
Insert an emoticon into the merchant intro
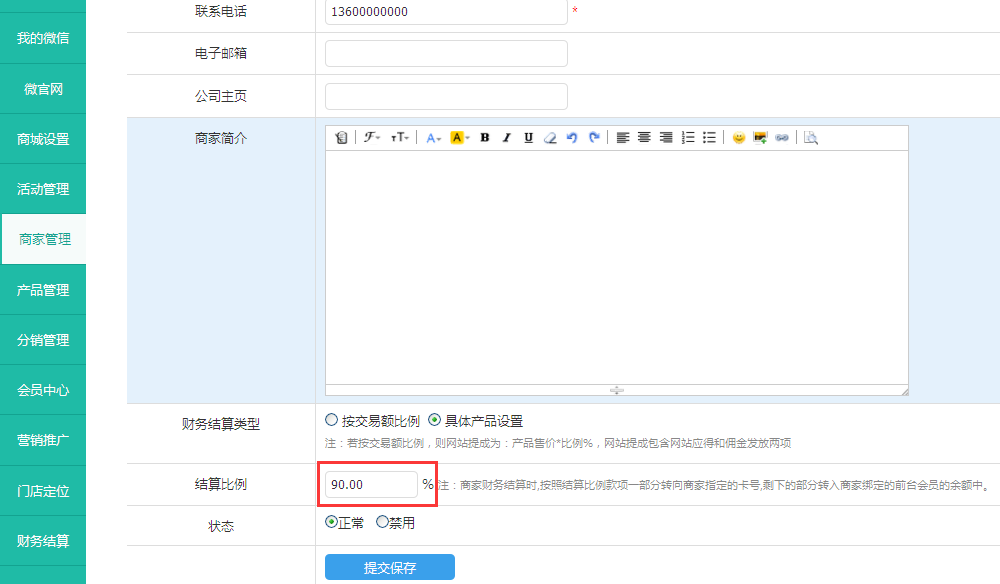click(739, 138)
